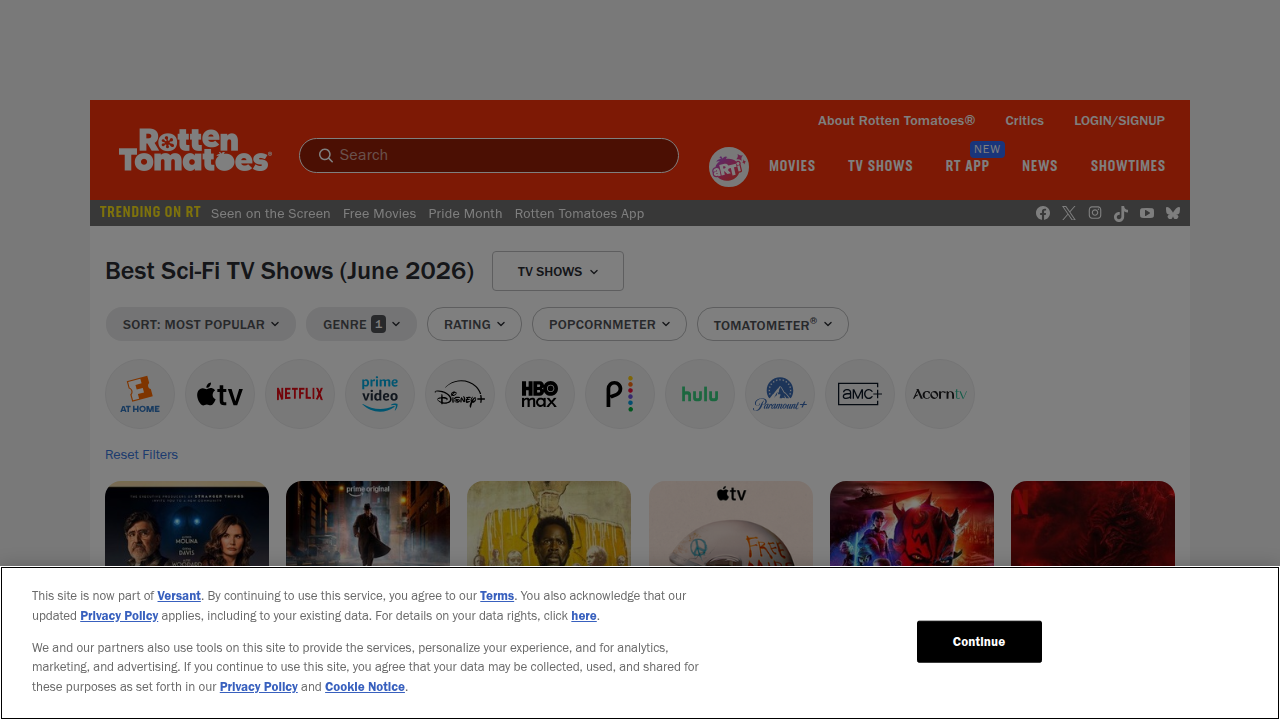Open the prime original show poster
Viewport: 1280px width, 720px height.
click(368, 524)
